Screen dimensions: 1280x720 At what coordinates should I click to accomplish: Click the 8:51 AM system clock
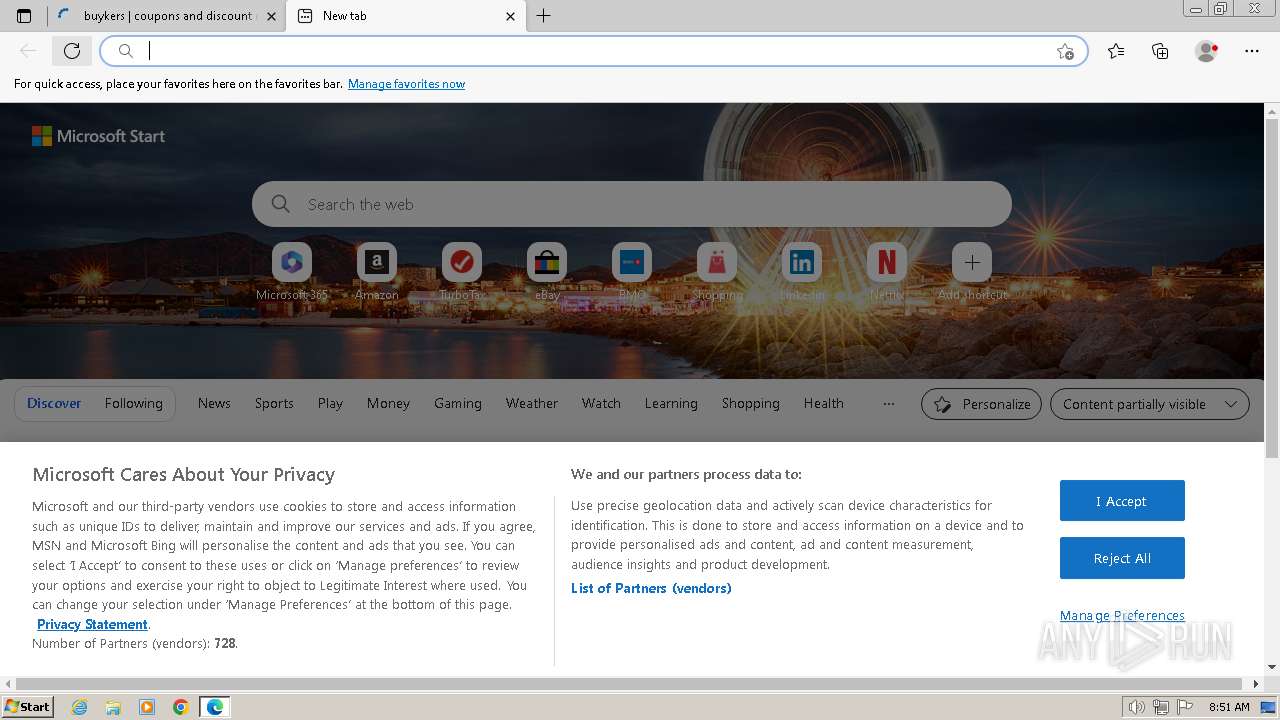pyautogui.click(x=1229, y=707)
